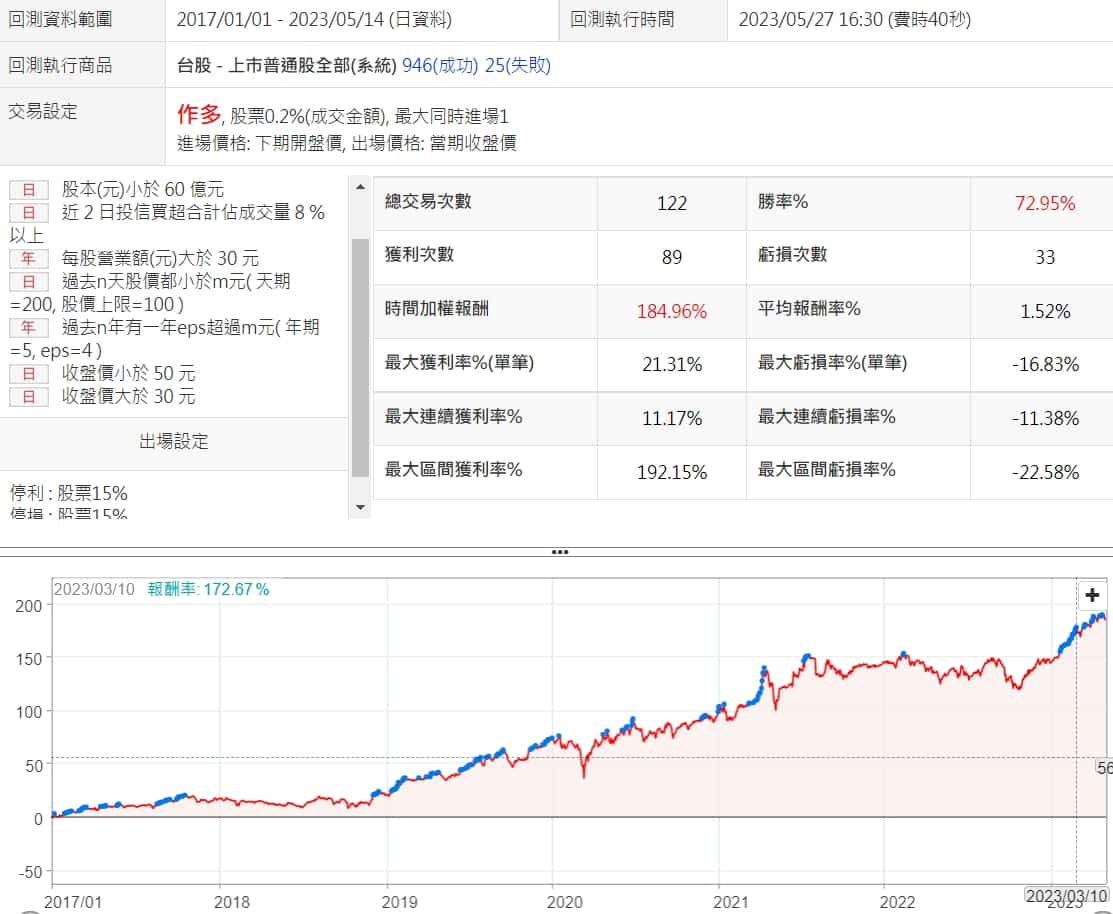The image size is (1113, 914).
Task: Click the 日 badge beside 收盤價小於 50 元
Action: click(x=29, y=373)
